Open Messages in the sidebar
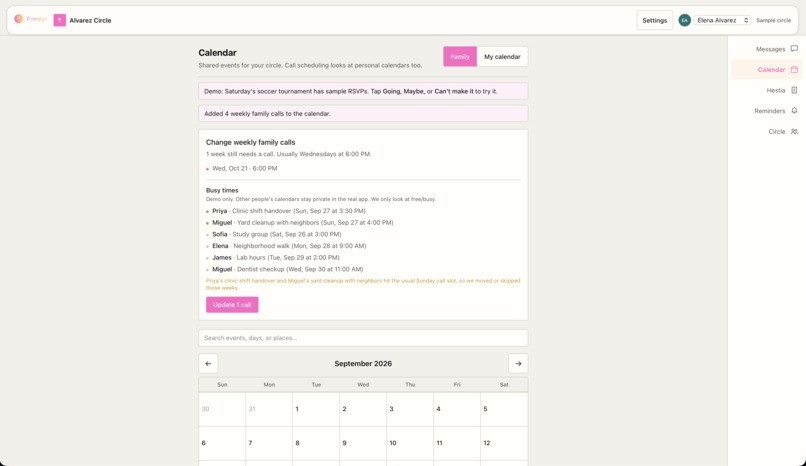806x466 pixels. 770,49
